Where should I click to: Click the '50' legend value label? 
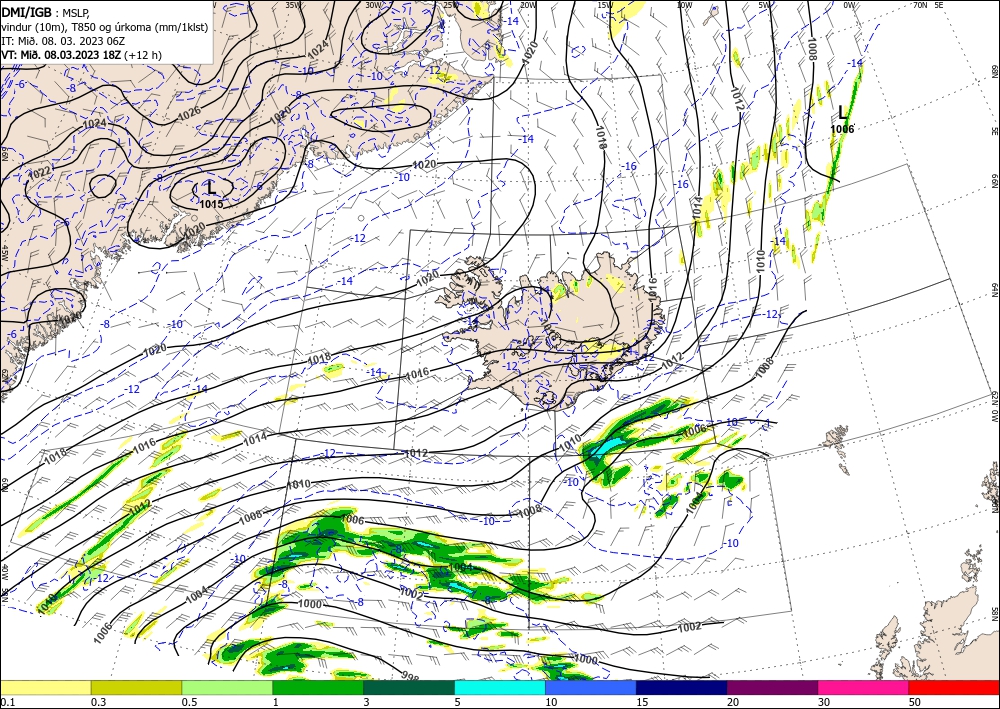[915, 702]
